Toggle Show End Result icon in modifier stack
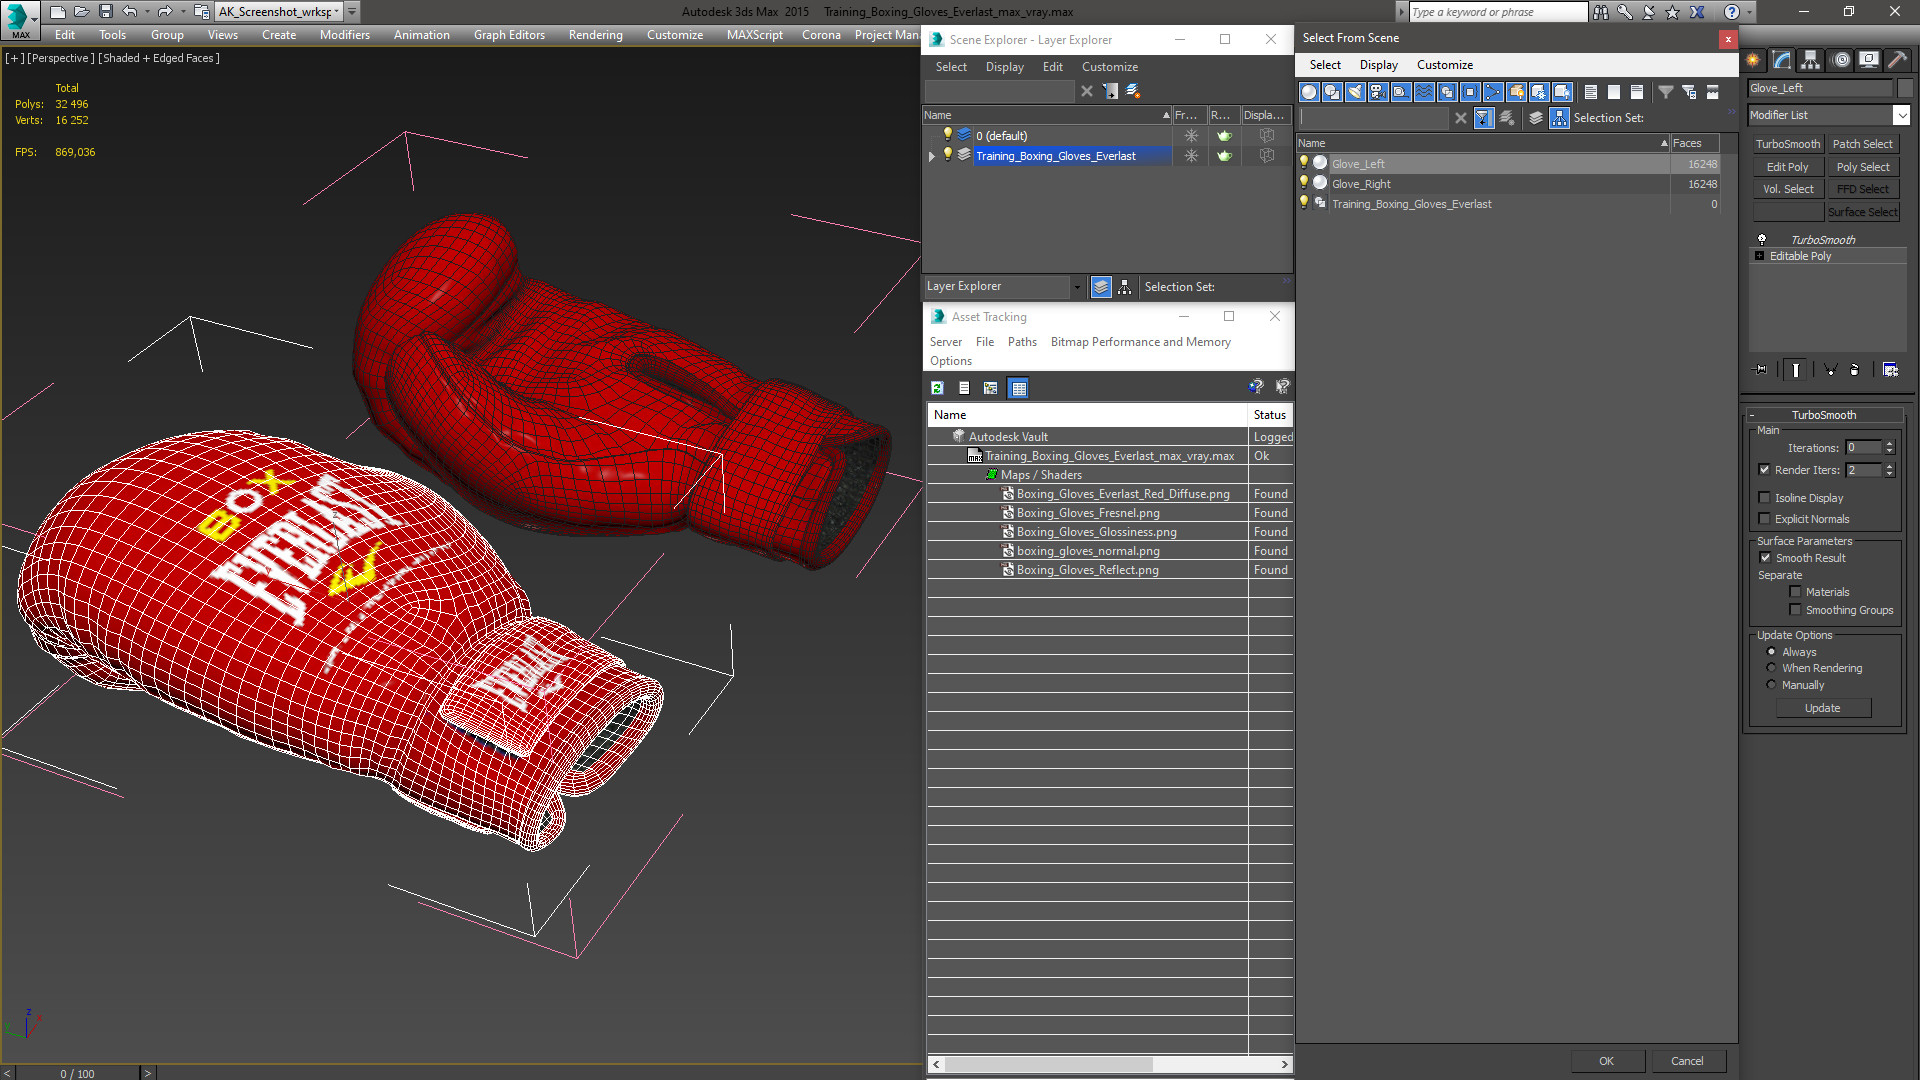The width and height of the screenshot is (1920, 1080). [x=1796, y=370]
